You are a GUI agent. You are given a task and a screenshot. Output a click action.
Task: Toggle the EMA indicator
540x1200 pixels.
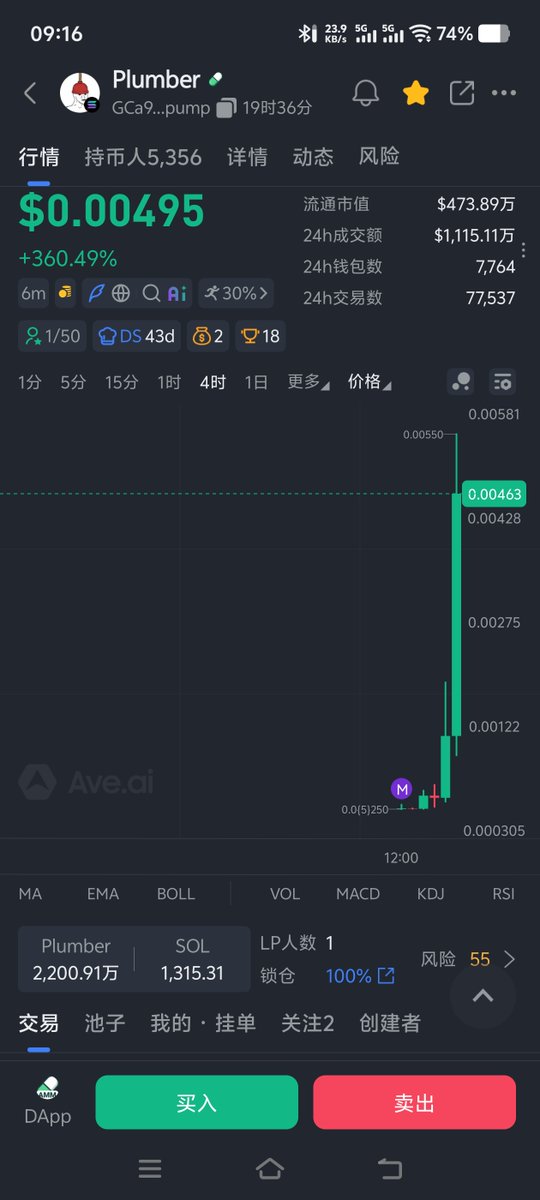click(x=103, y=894)
